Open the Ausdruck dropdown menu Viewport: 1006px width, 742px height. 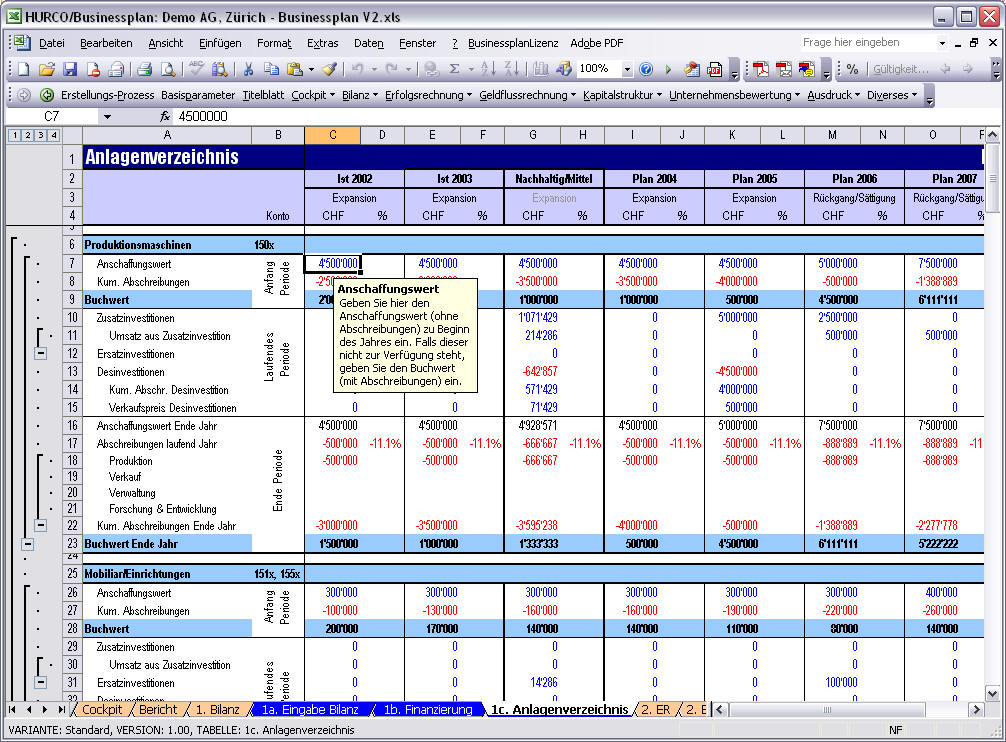pos(833,95)
